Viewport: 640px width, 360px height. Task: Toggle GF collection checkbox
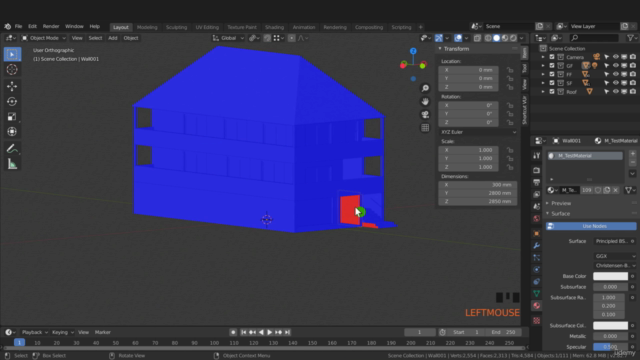coord(552,66)
